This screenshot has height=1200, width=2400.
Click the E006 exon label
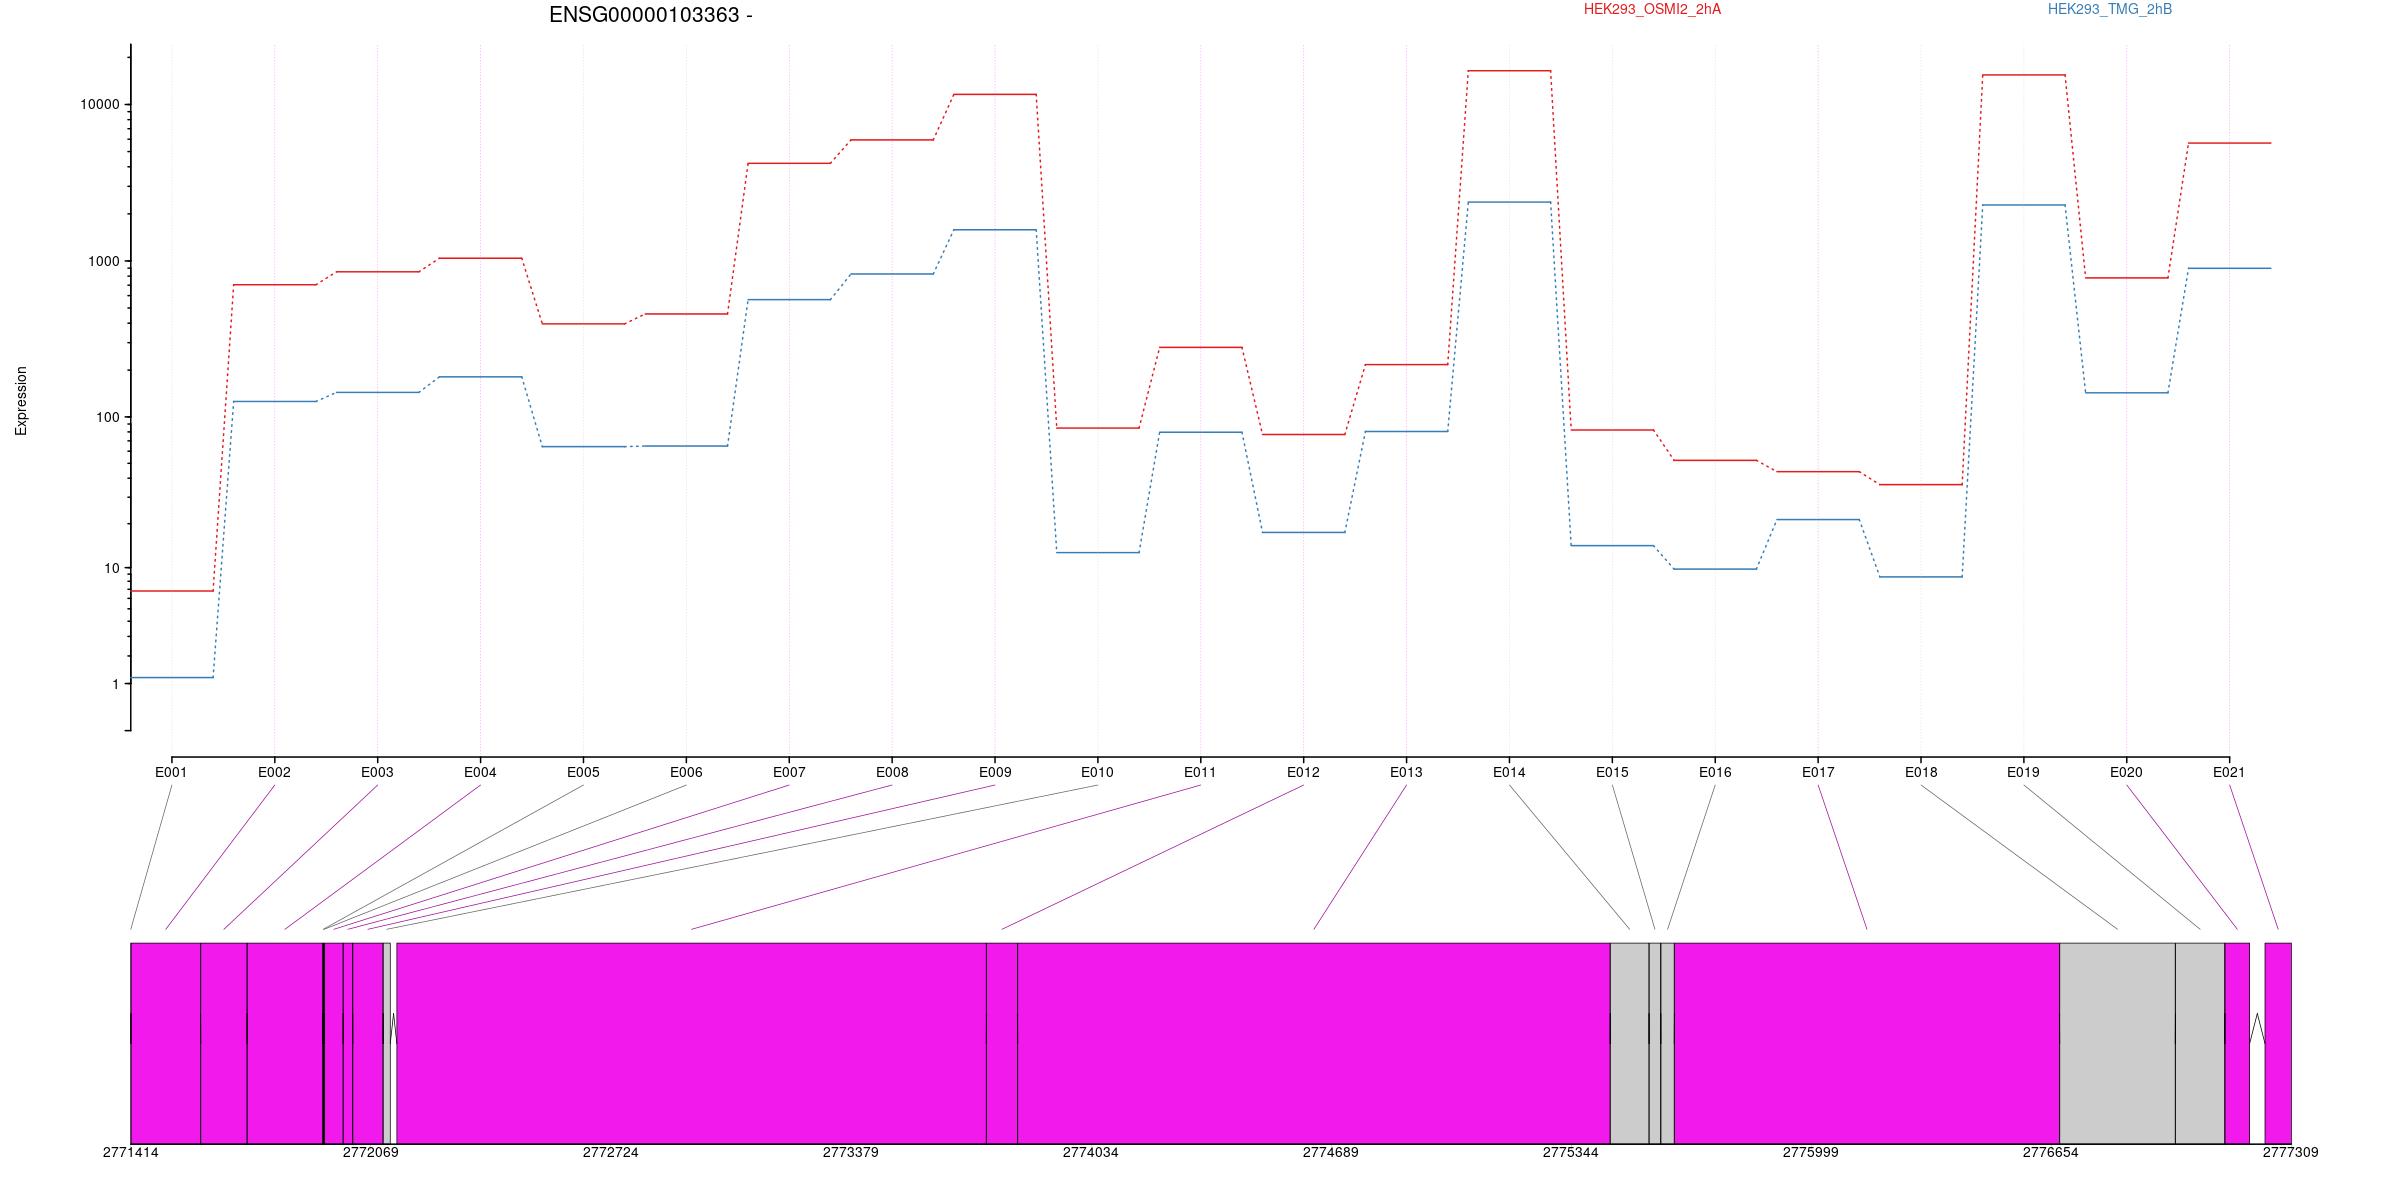[686, 772]
